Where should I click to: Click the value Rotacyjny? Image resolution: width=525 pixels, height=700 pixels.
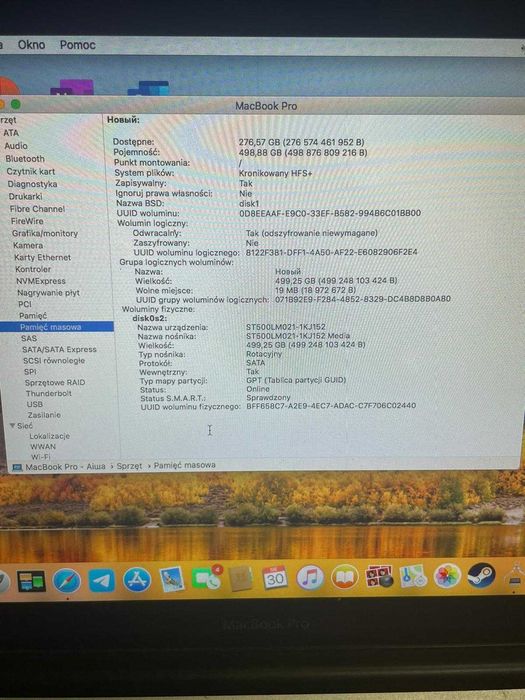coord(264,354)
